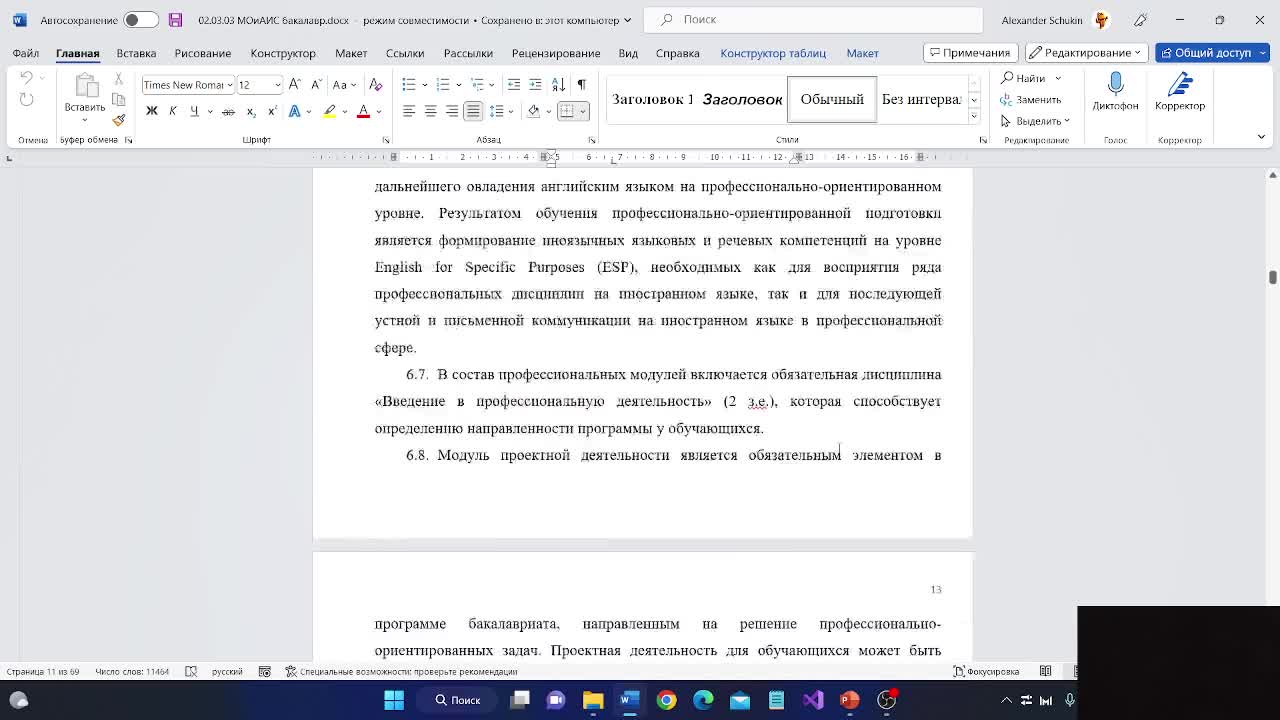Open Корректор editor tool
Screen dimensions: 1280x720
pyautogui.click(x=1180, y=93)
